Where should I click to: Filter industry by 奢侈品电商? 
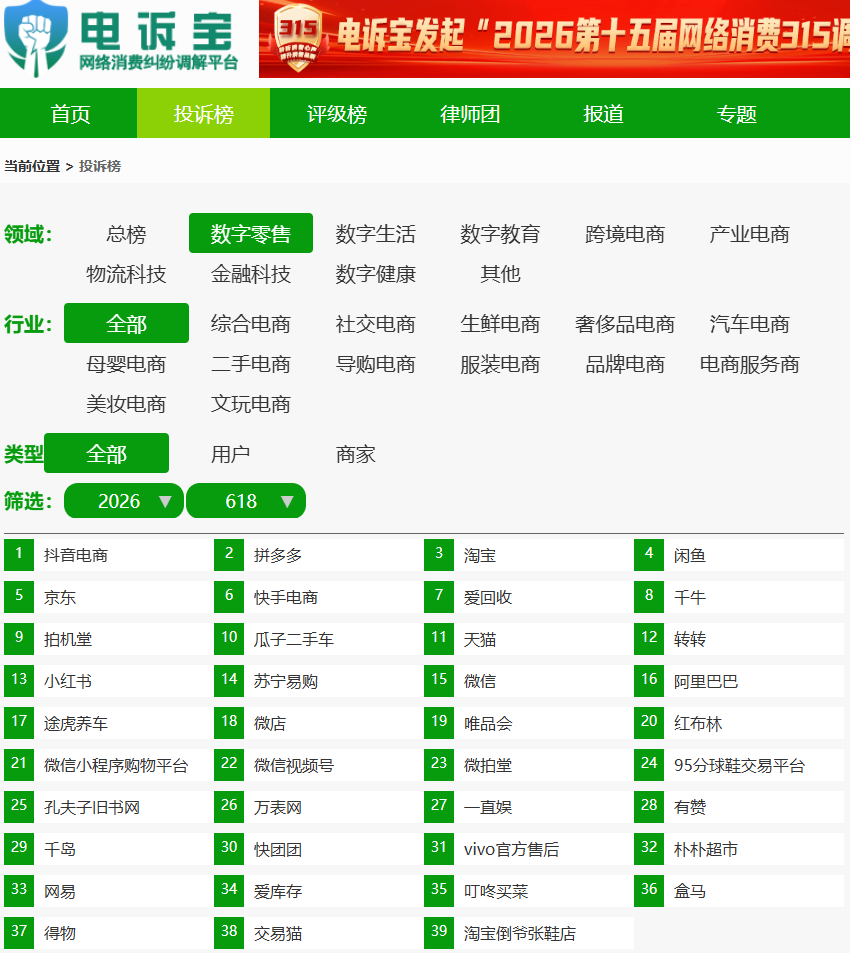(625, 323)
